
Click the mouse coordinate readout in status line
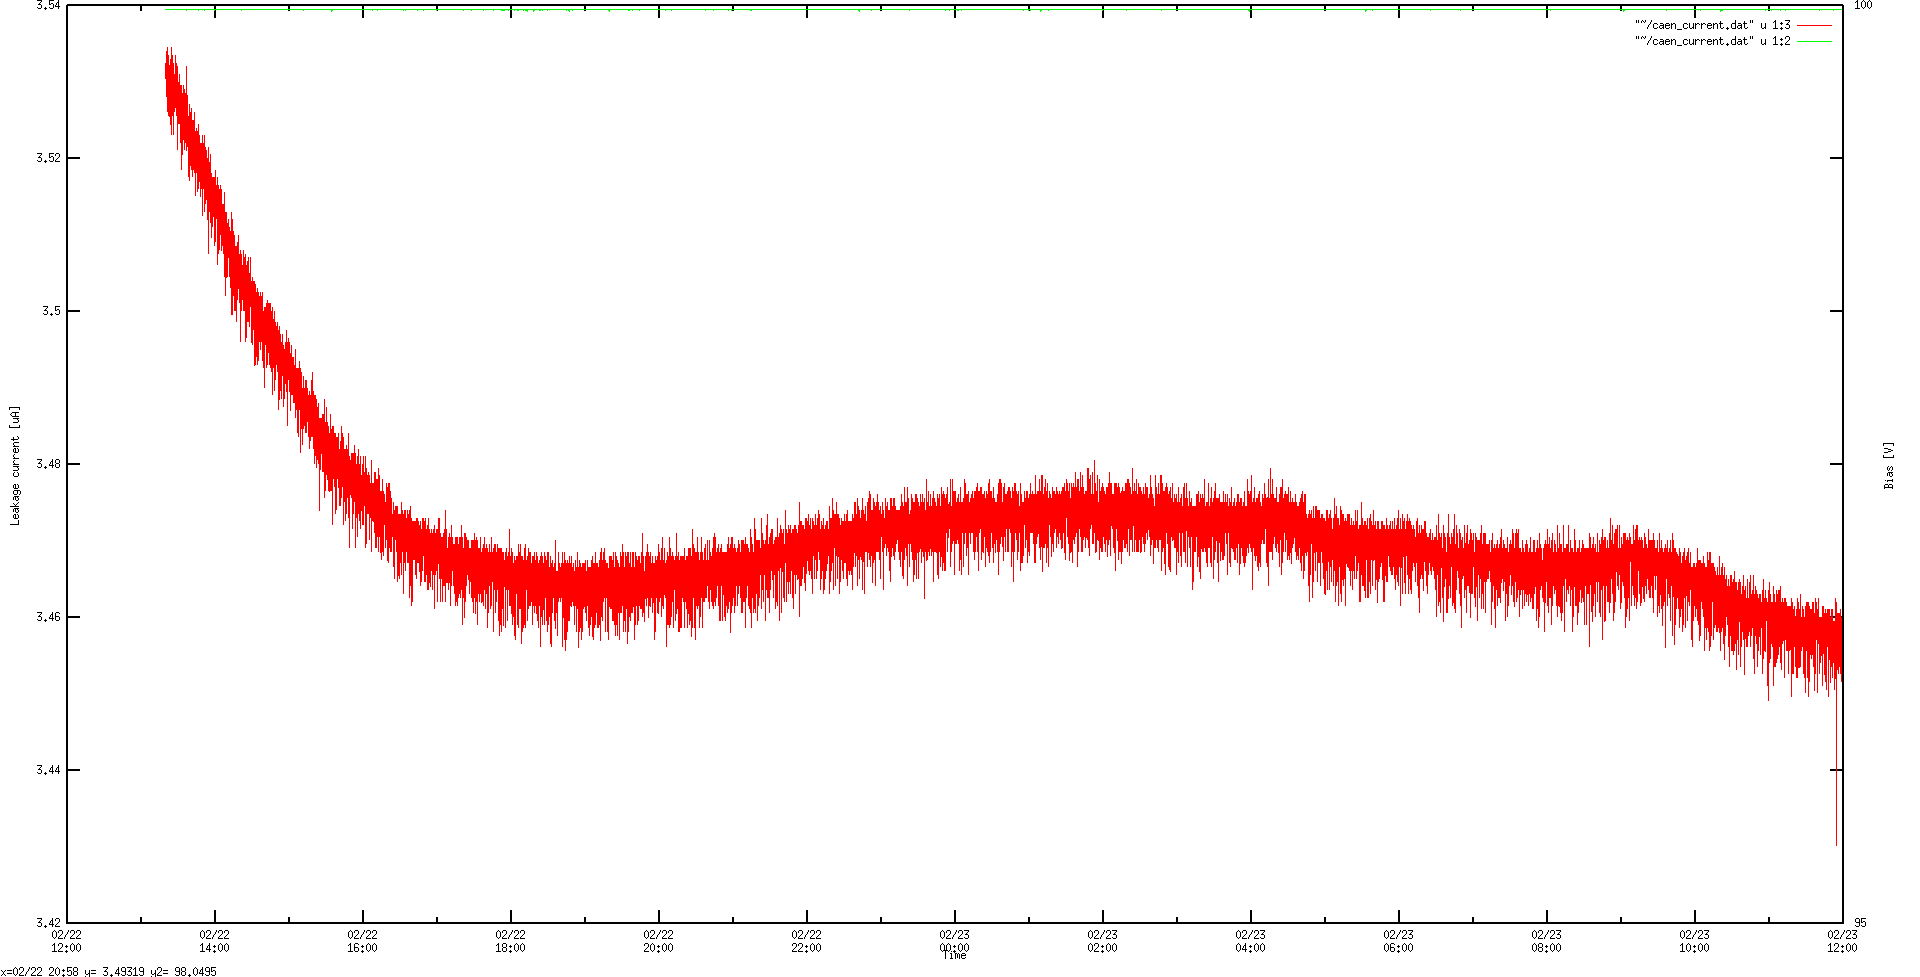click(109, 971)
